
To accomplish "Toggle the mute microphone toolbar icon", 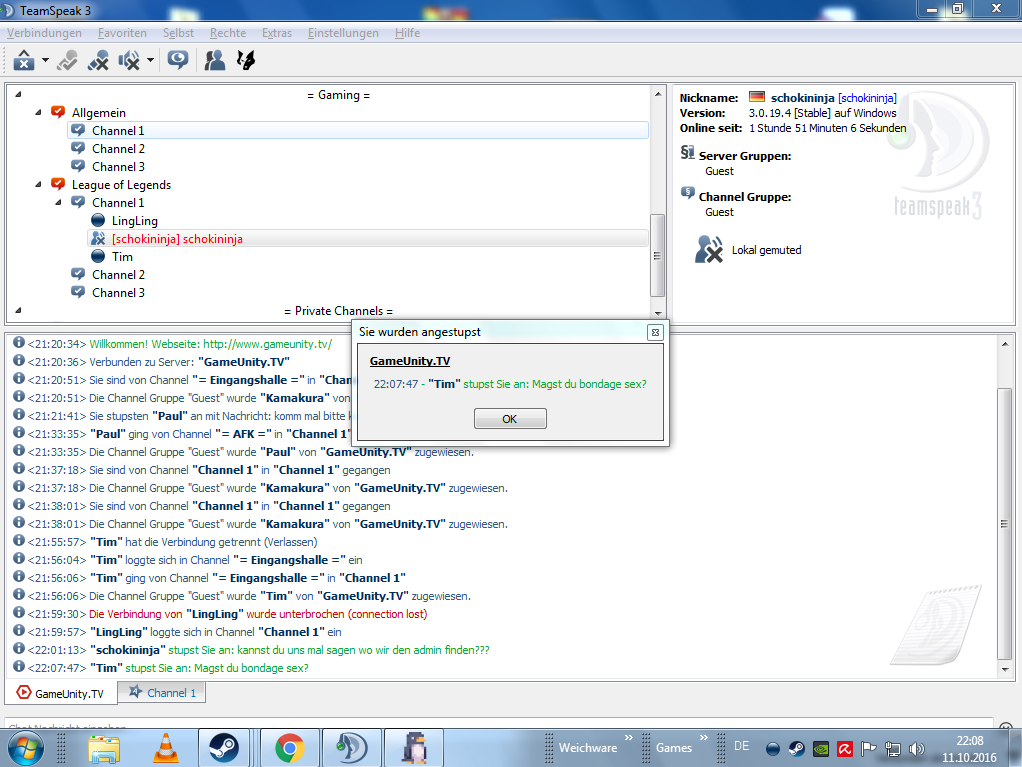I will click(x=97, y=61).
